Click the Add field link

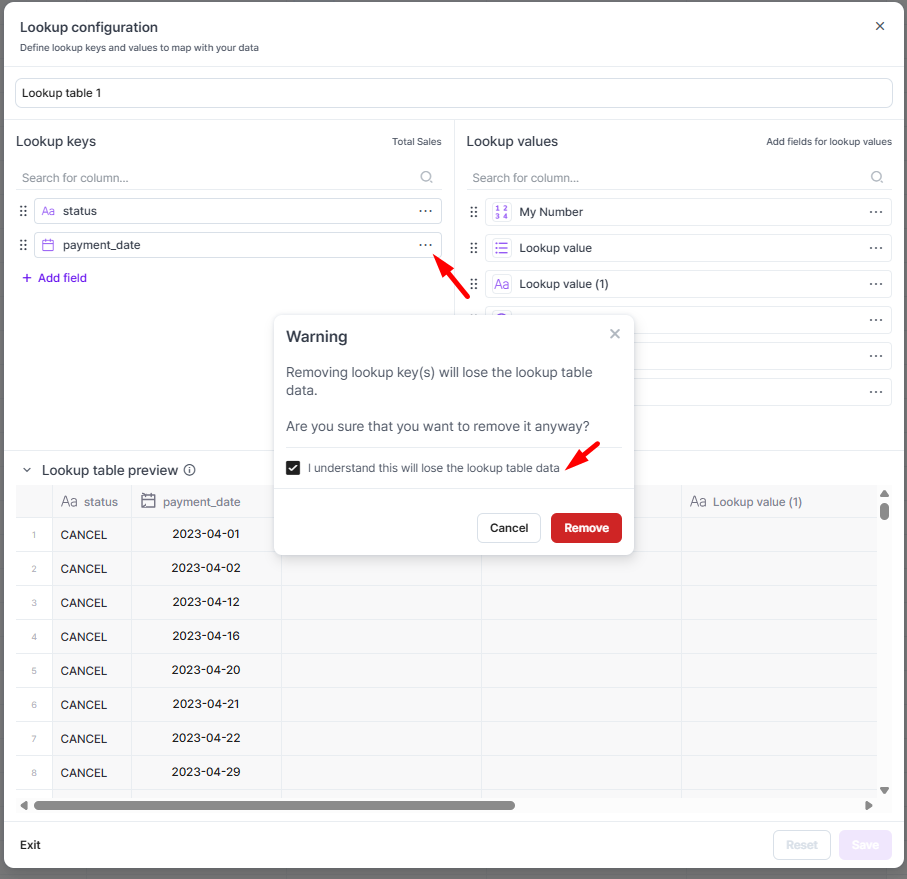55,278
